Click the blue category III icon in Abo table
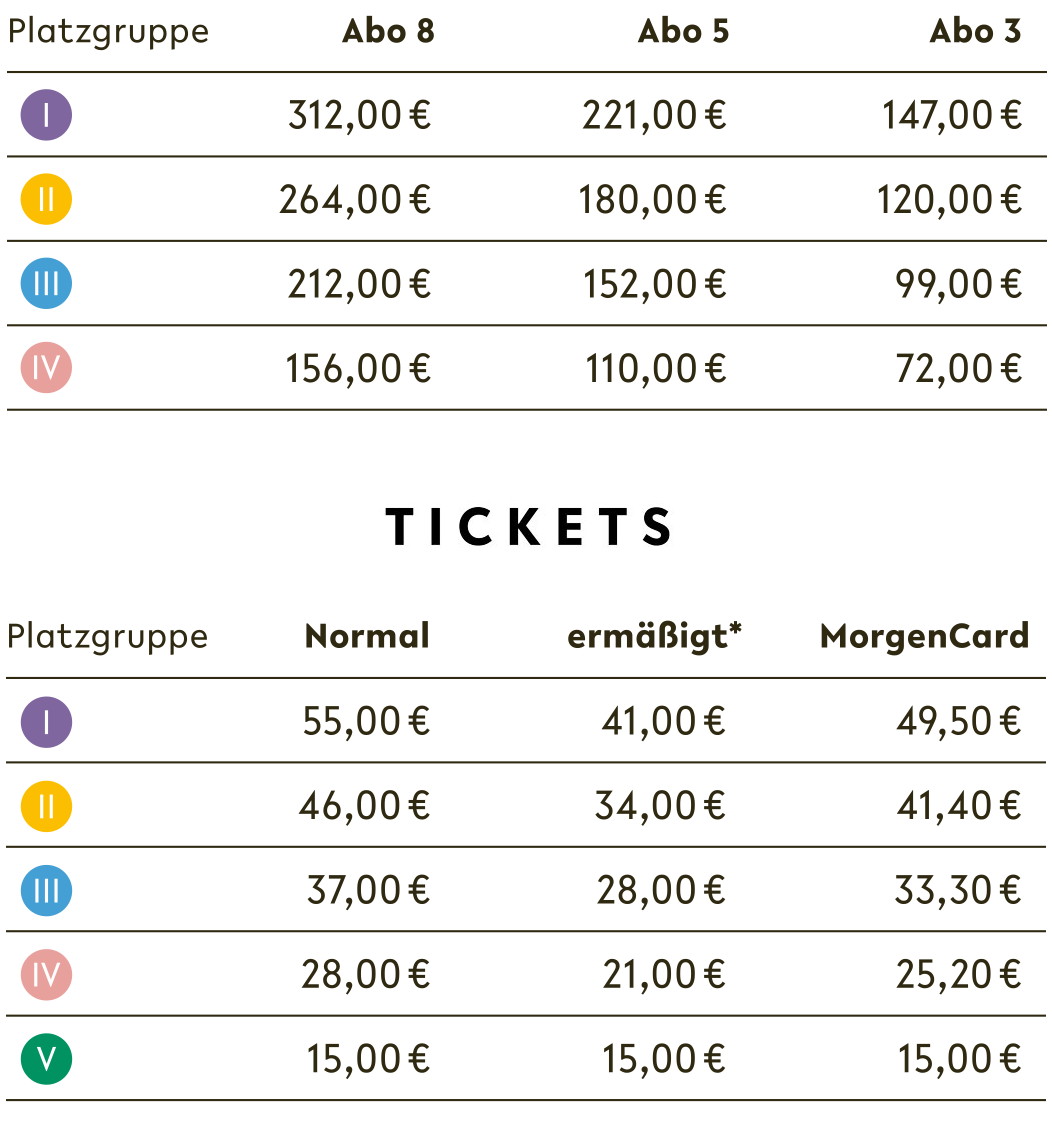The image size is (1052, 1123). 46,284
